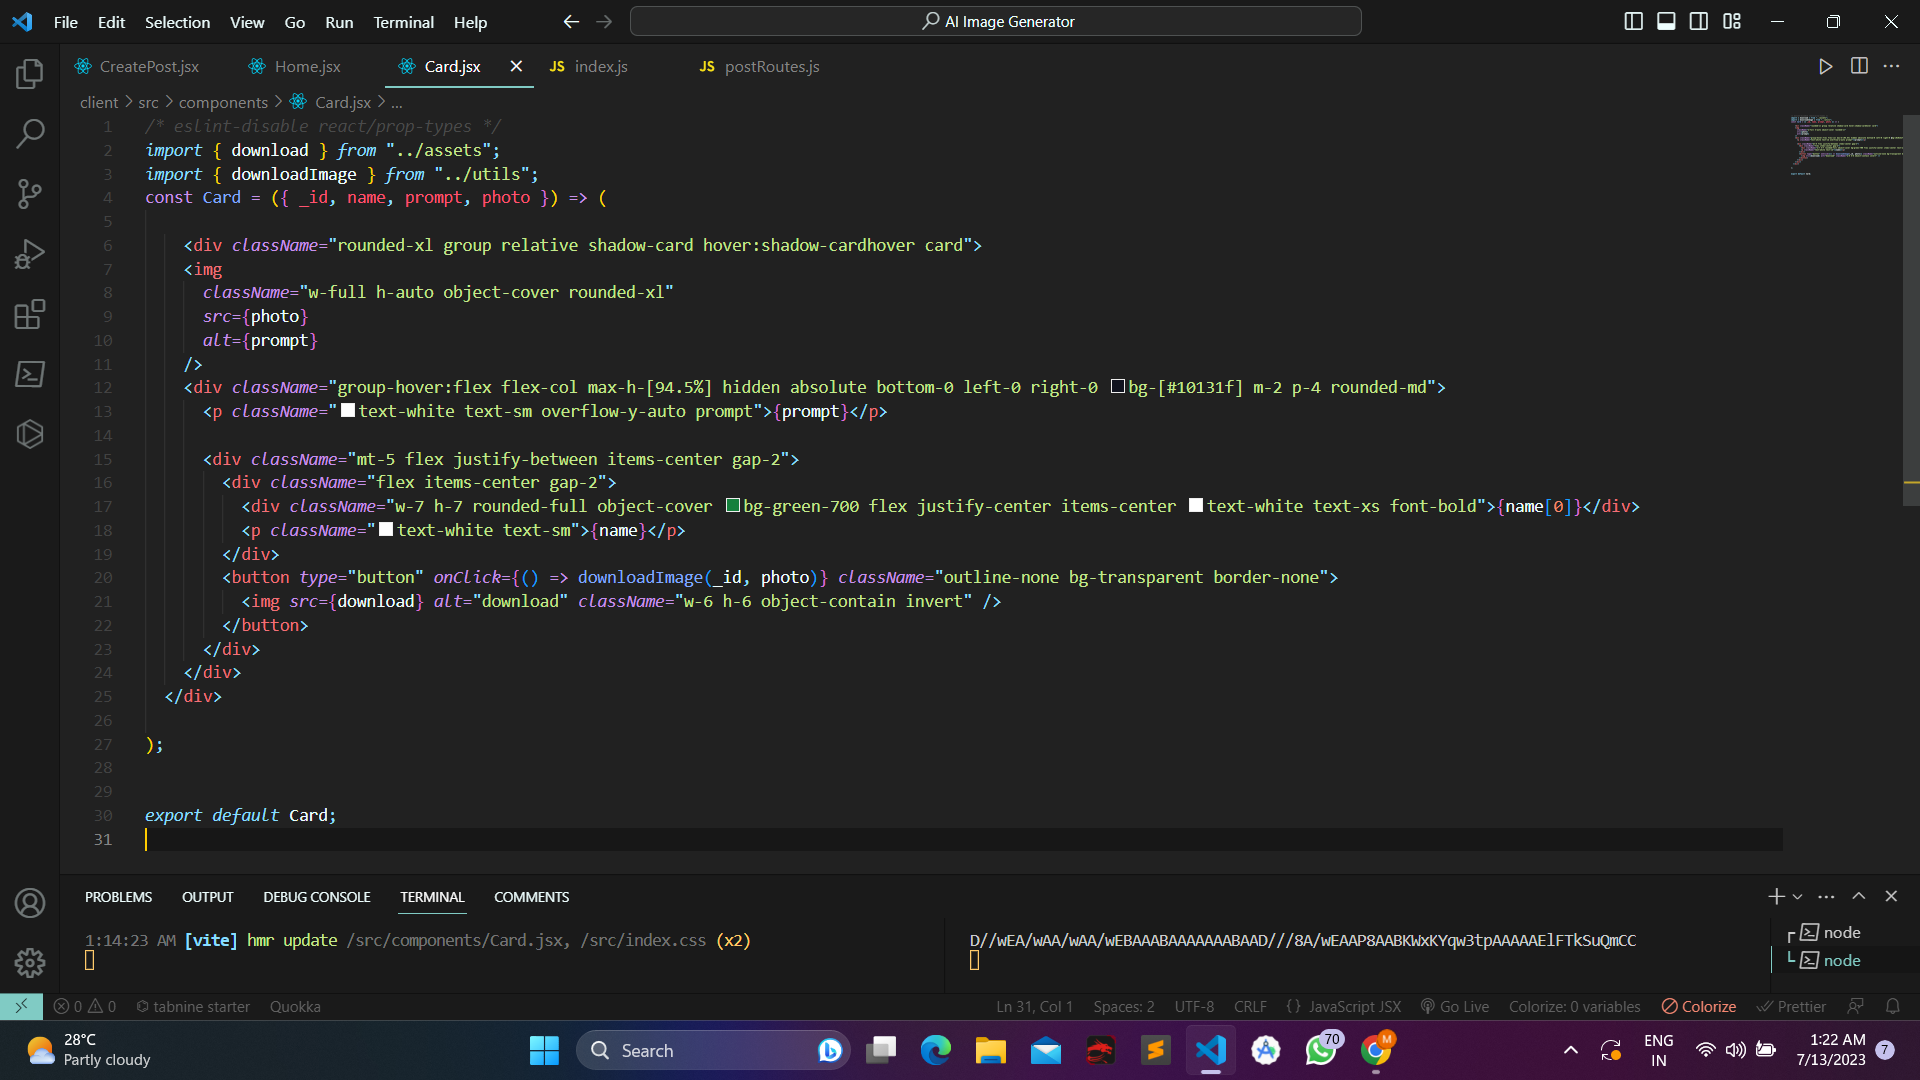1920x1080 pixels.
Task: Toggle the primary side bar layout button
Action: coord(1633,21)
